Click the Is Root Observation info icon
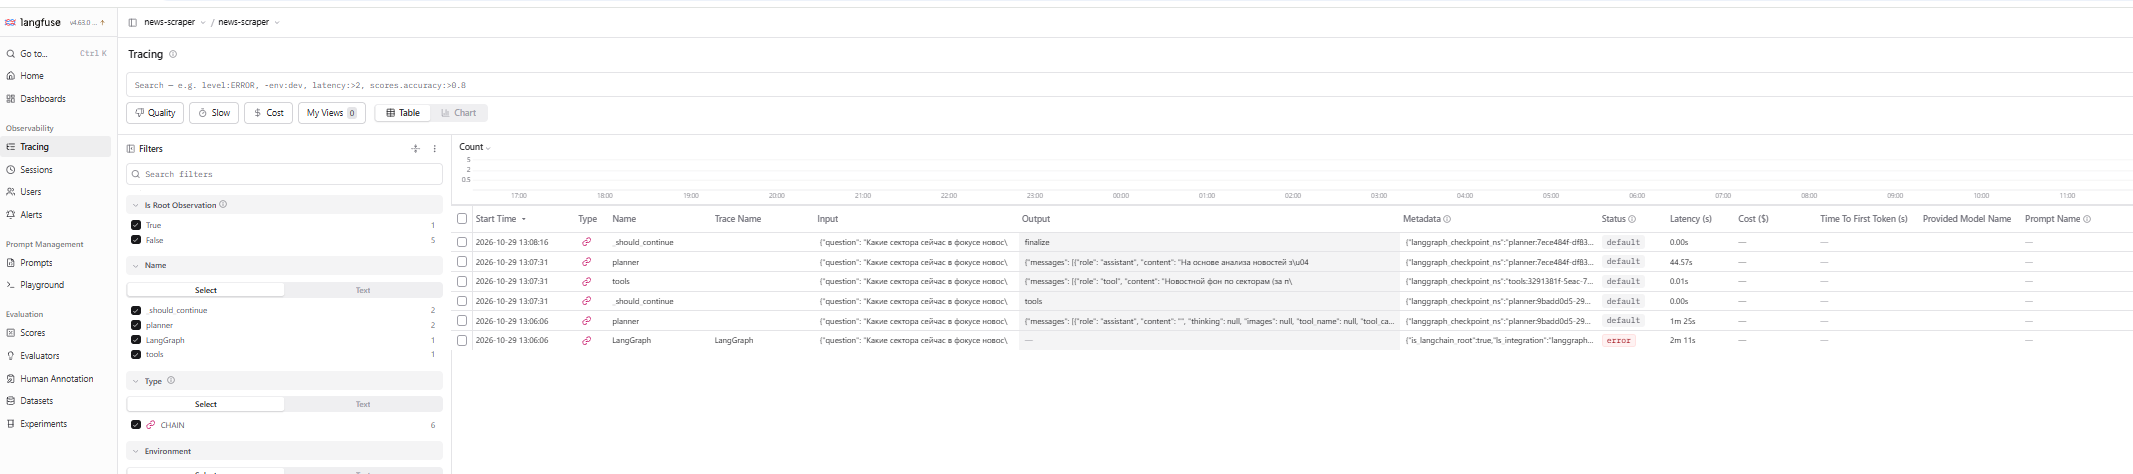This screenshot has height=474, width=2133. pyautogui.click(x=223, y=204)
